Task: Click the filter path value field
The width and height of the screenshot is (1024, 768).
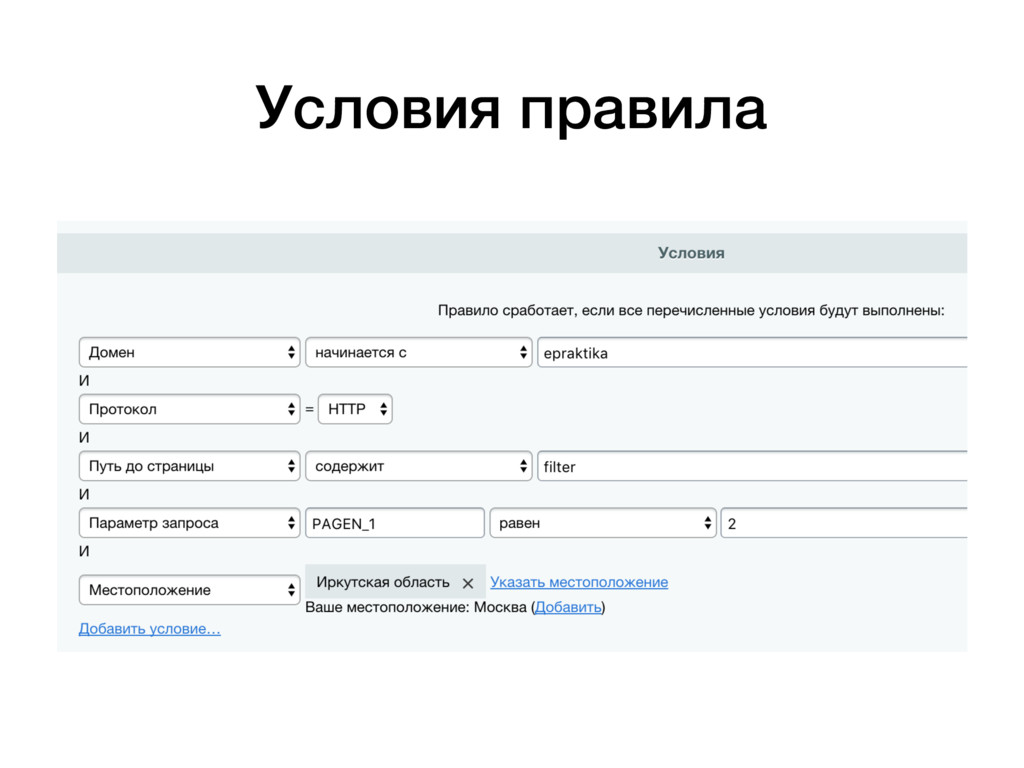Action: click(x=752, y=466)
